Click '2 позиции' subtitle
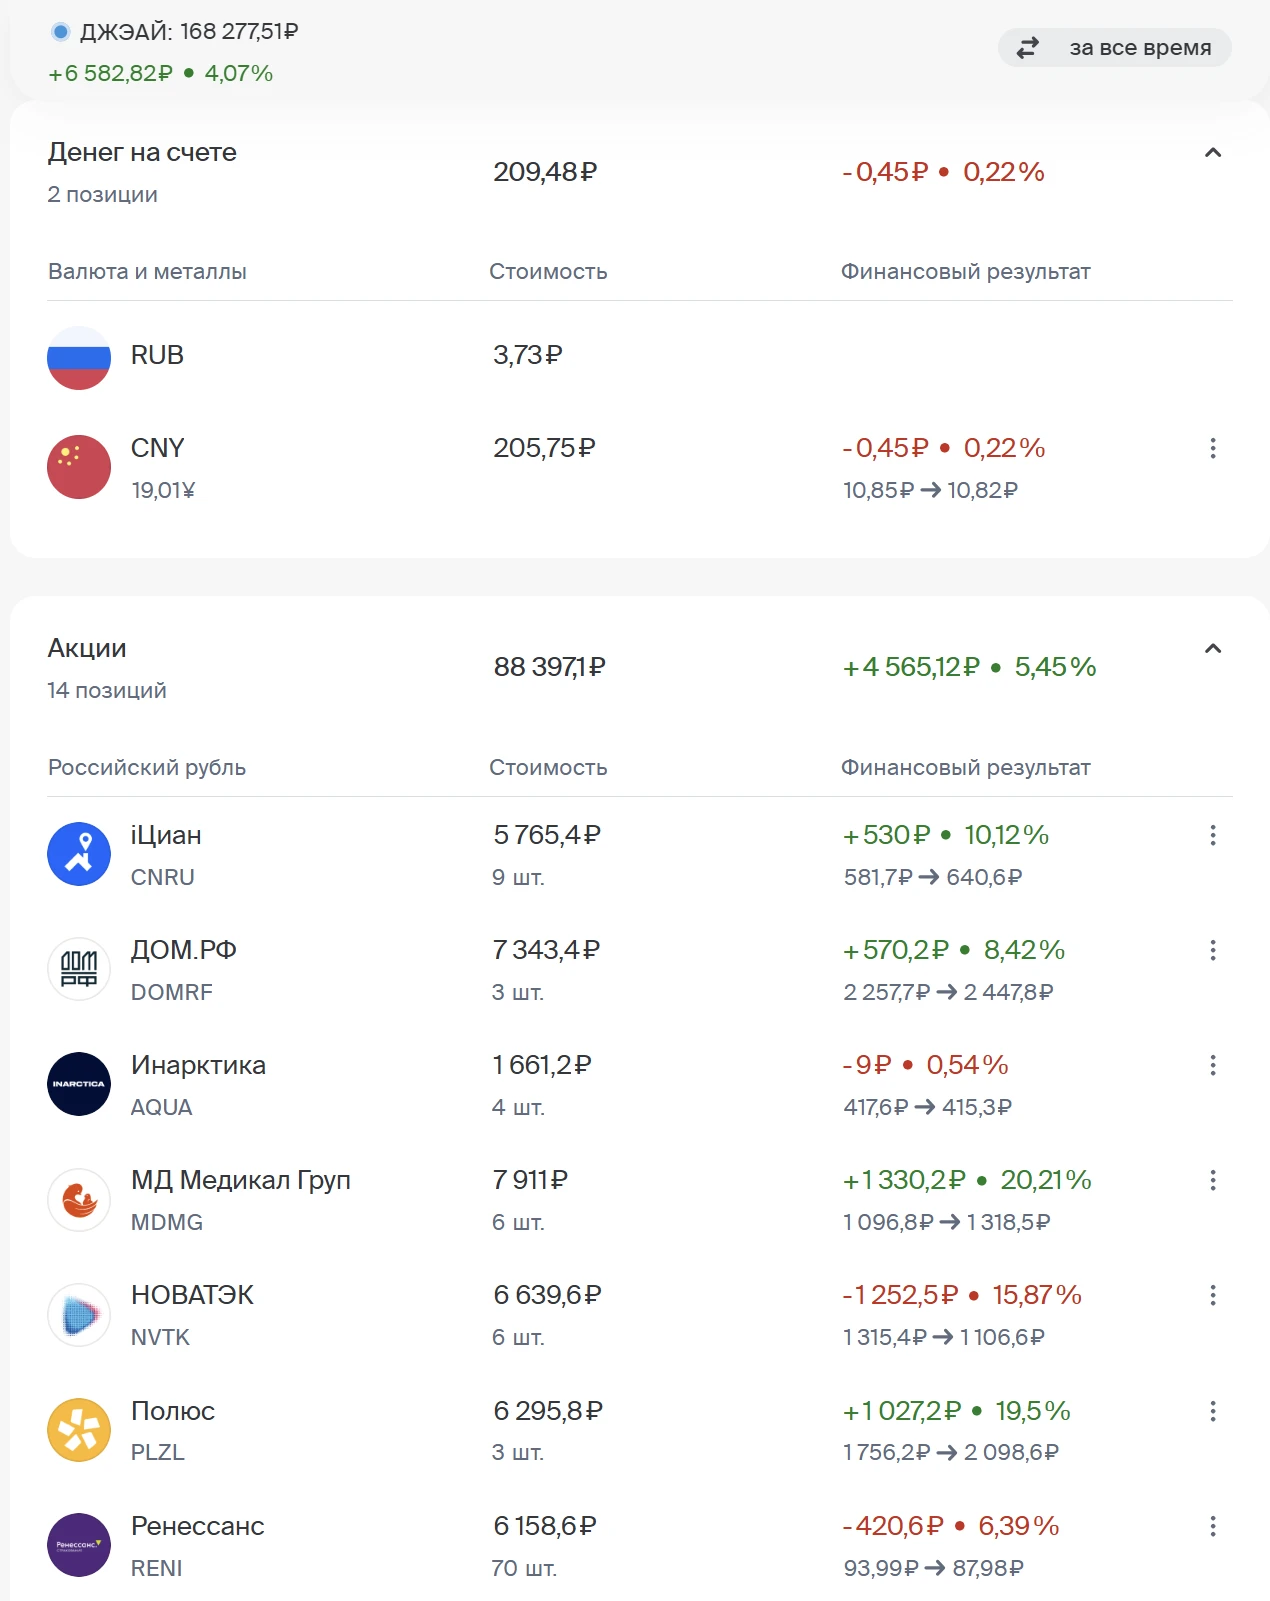The height and width of the screenshot is (1601, 1270). click(x=103, y=194)
